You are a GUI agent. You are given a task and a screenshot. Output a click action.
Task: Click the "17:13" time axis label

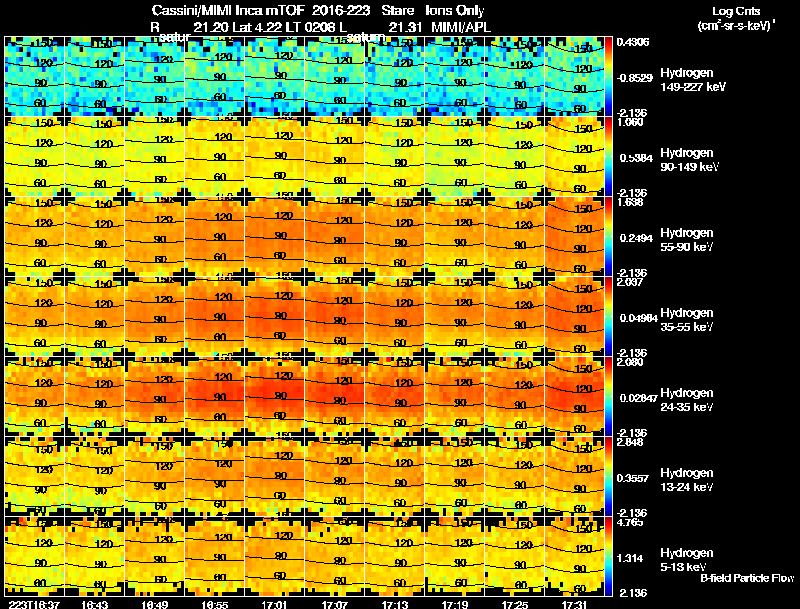click(x=395, y=604)
